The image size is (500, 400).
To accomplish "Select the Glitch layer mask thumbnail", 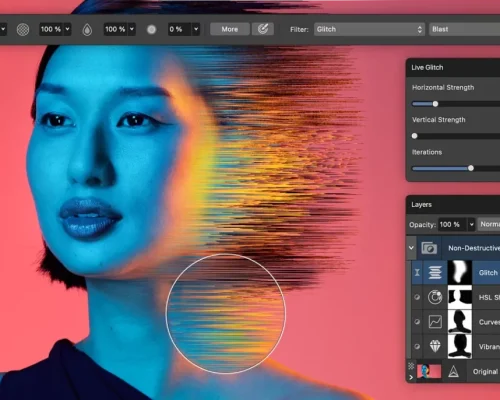I will (460, 273).
